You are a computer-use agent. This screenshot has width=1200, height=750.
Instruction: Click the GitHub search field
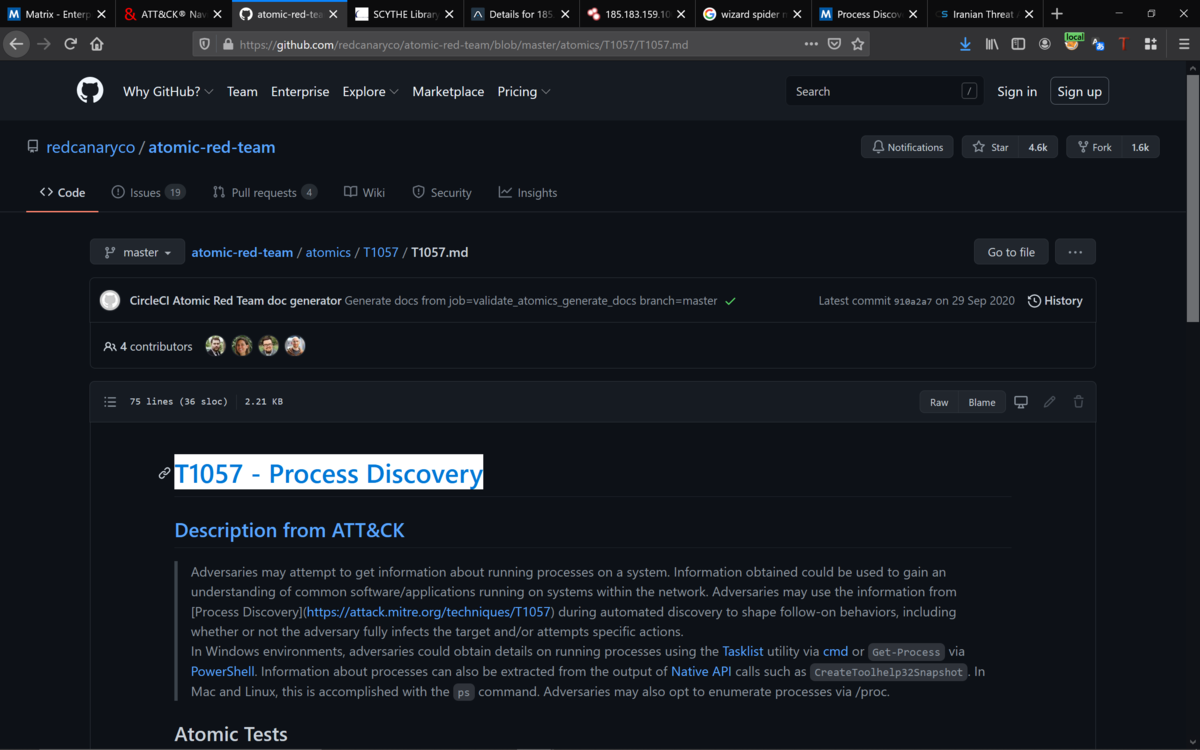(x=885, y=91)
